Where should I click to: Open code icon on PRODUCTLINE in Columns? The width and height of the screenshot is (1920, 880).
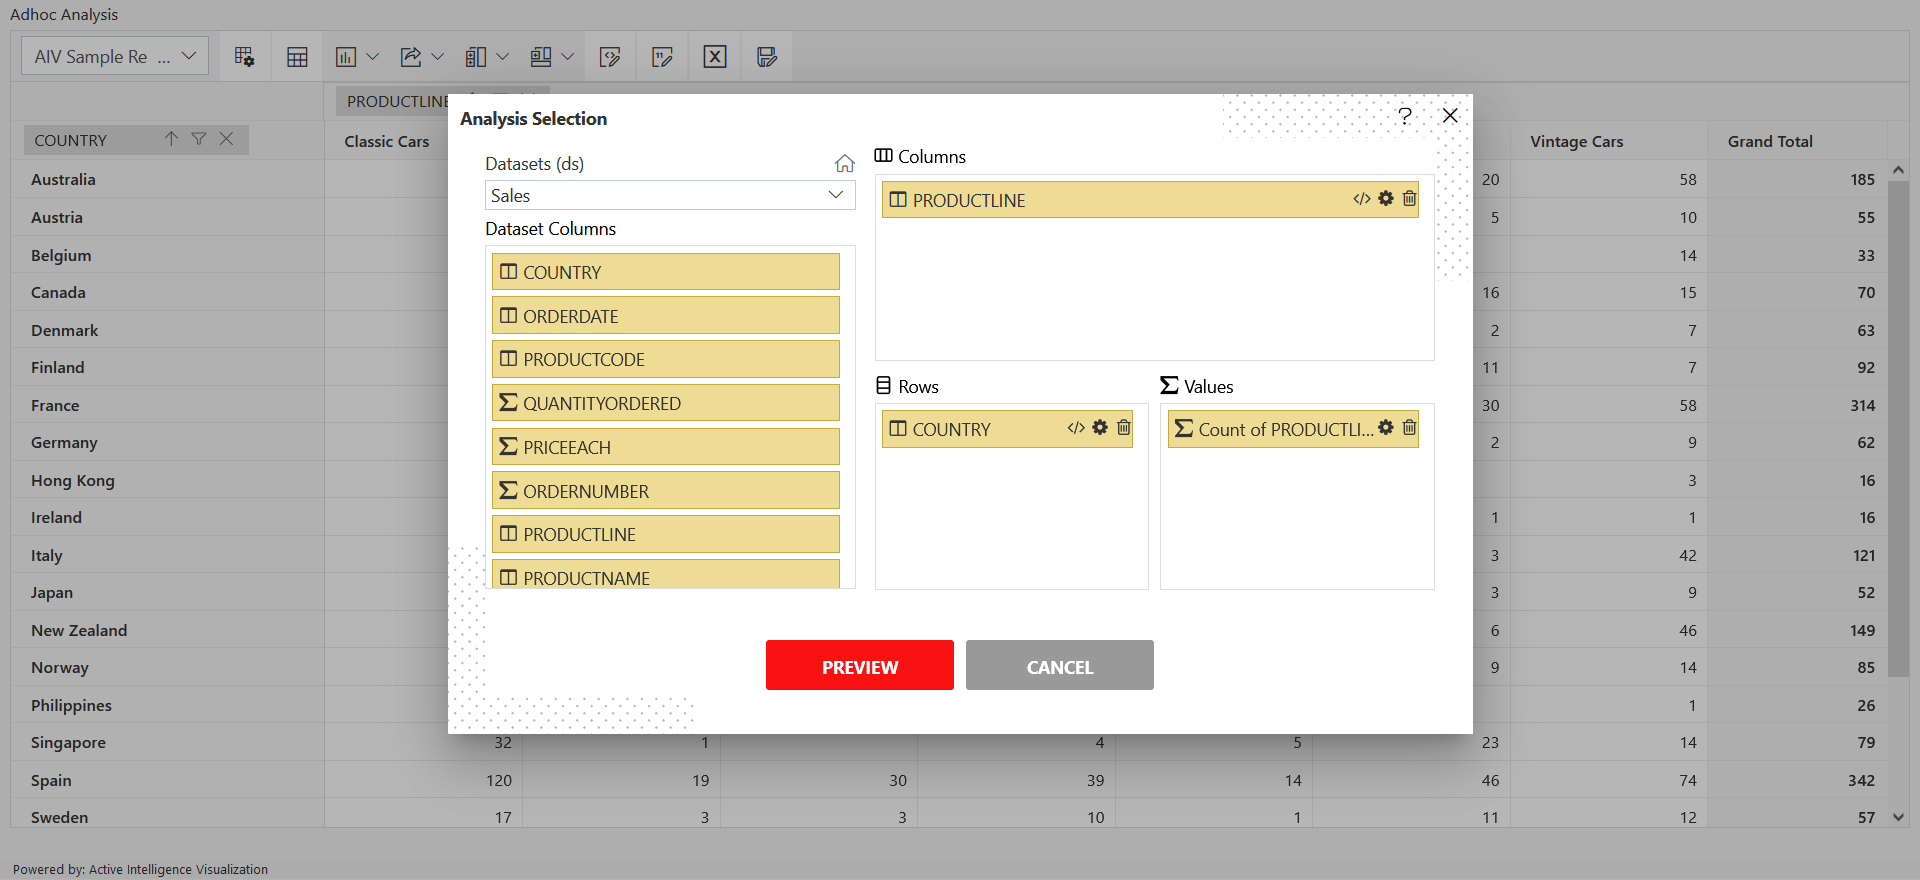(1362, 199)
